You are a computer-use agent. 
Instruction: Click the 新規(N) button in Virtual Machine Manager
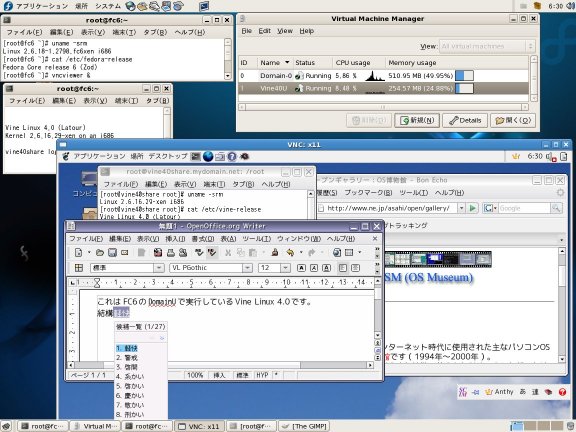(x=417, y=120)
